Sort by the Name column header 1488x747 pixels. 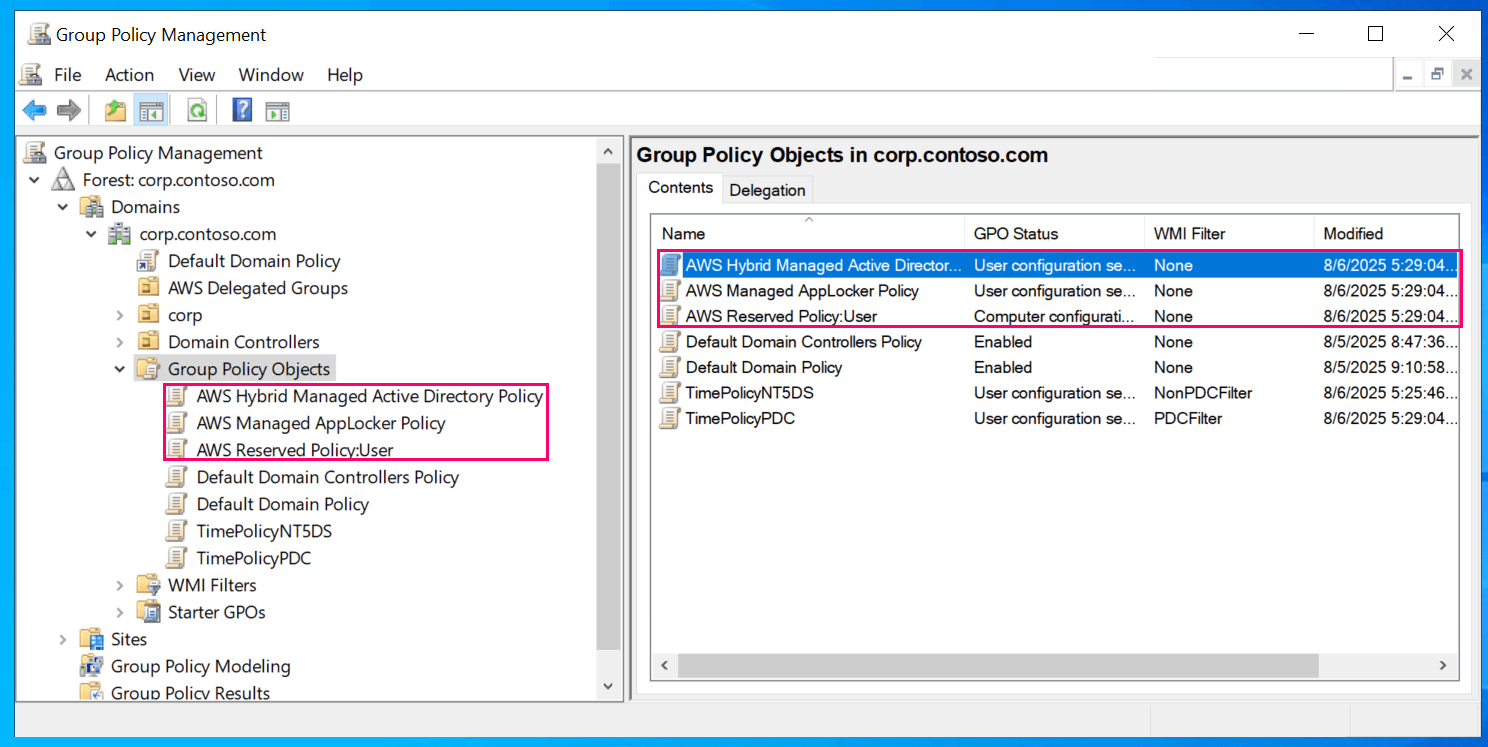[808, 233]
